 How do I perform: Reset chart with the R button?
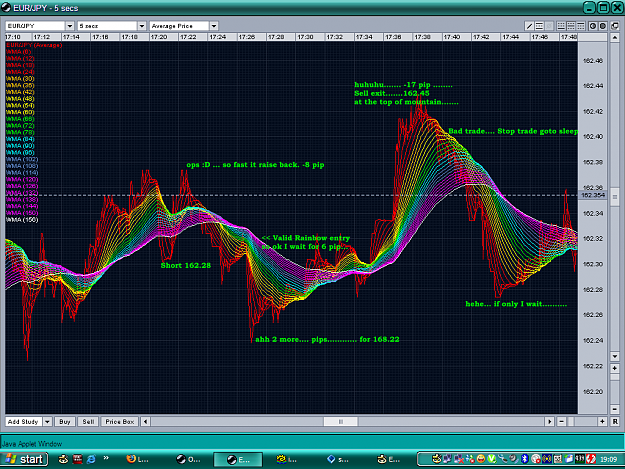[x=615, y=422]
